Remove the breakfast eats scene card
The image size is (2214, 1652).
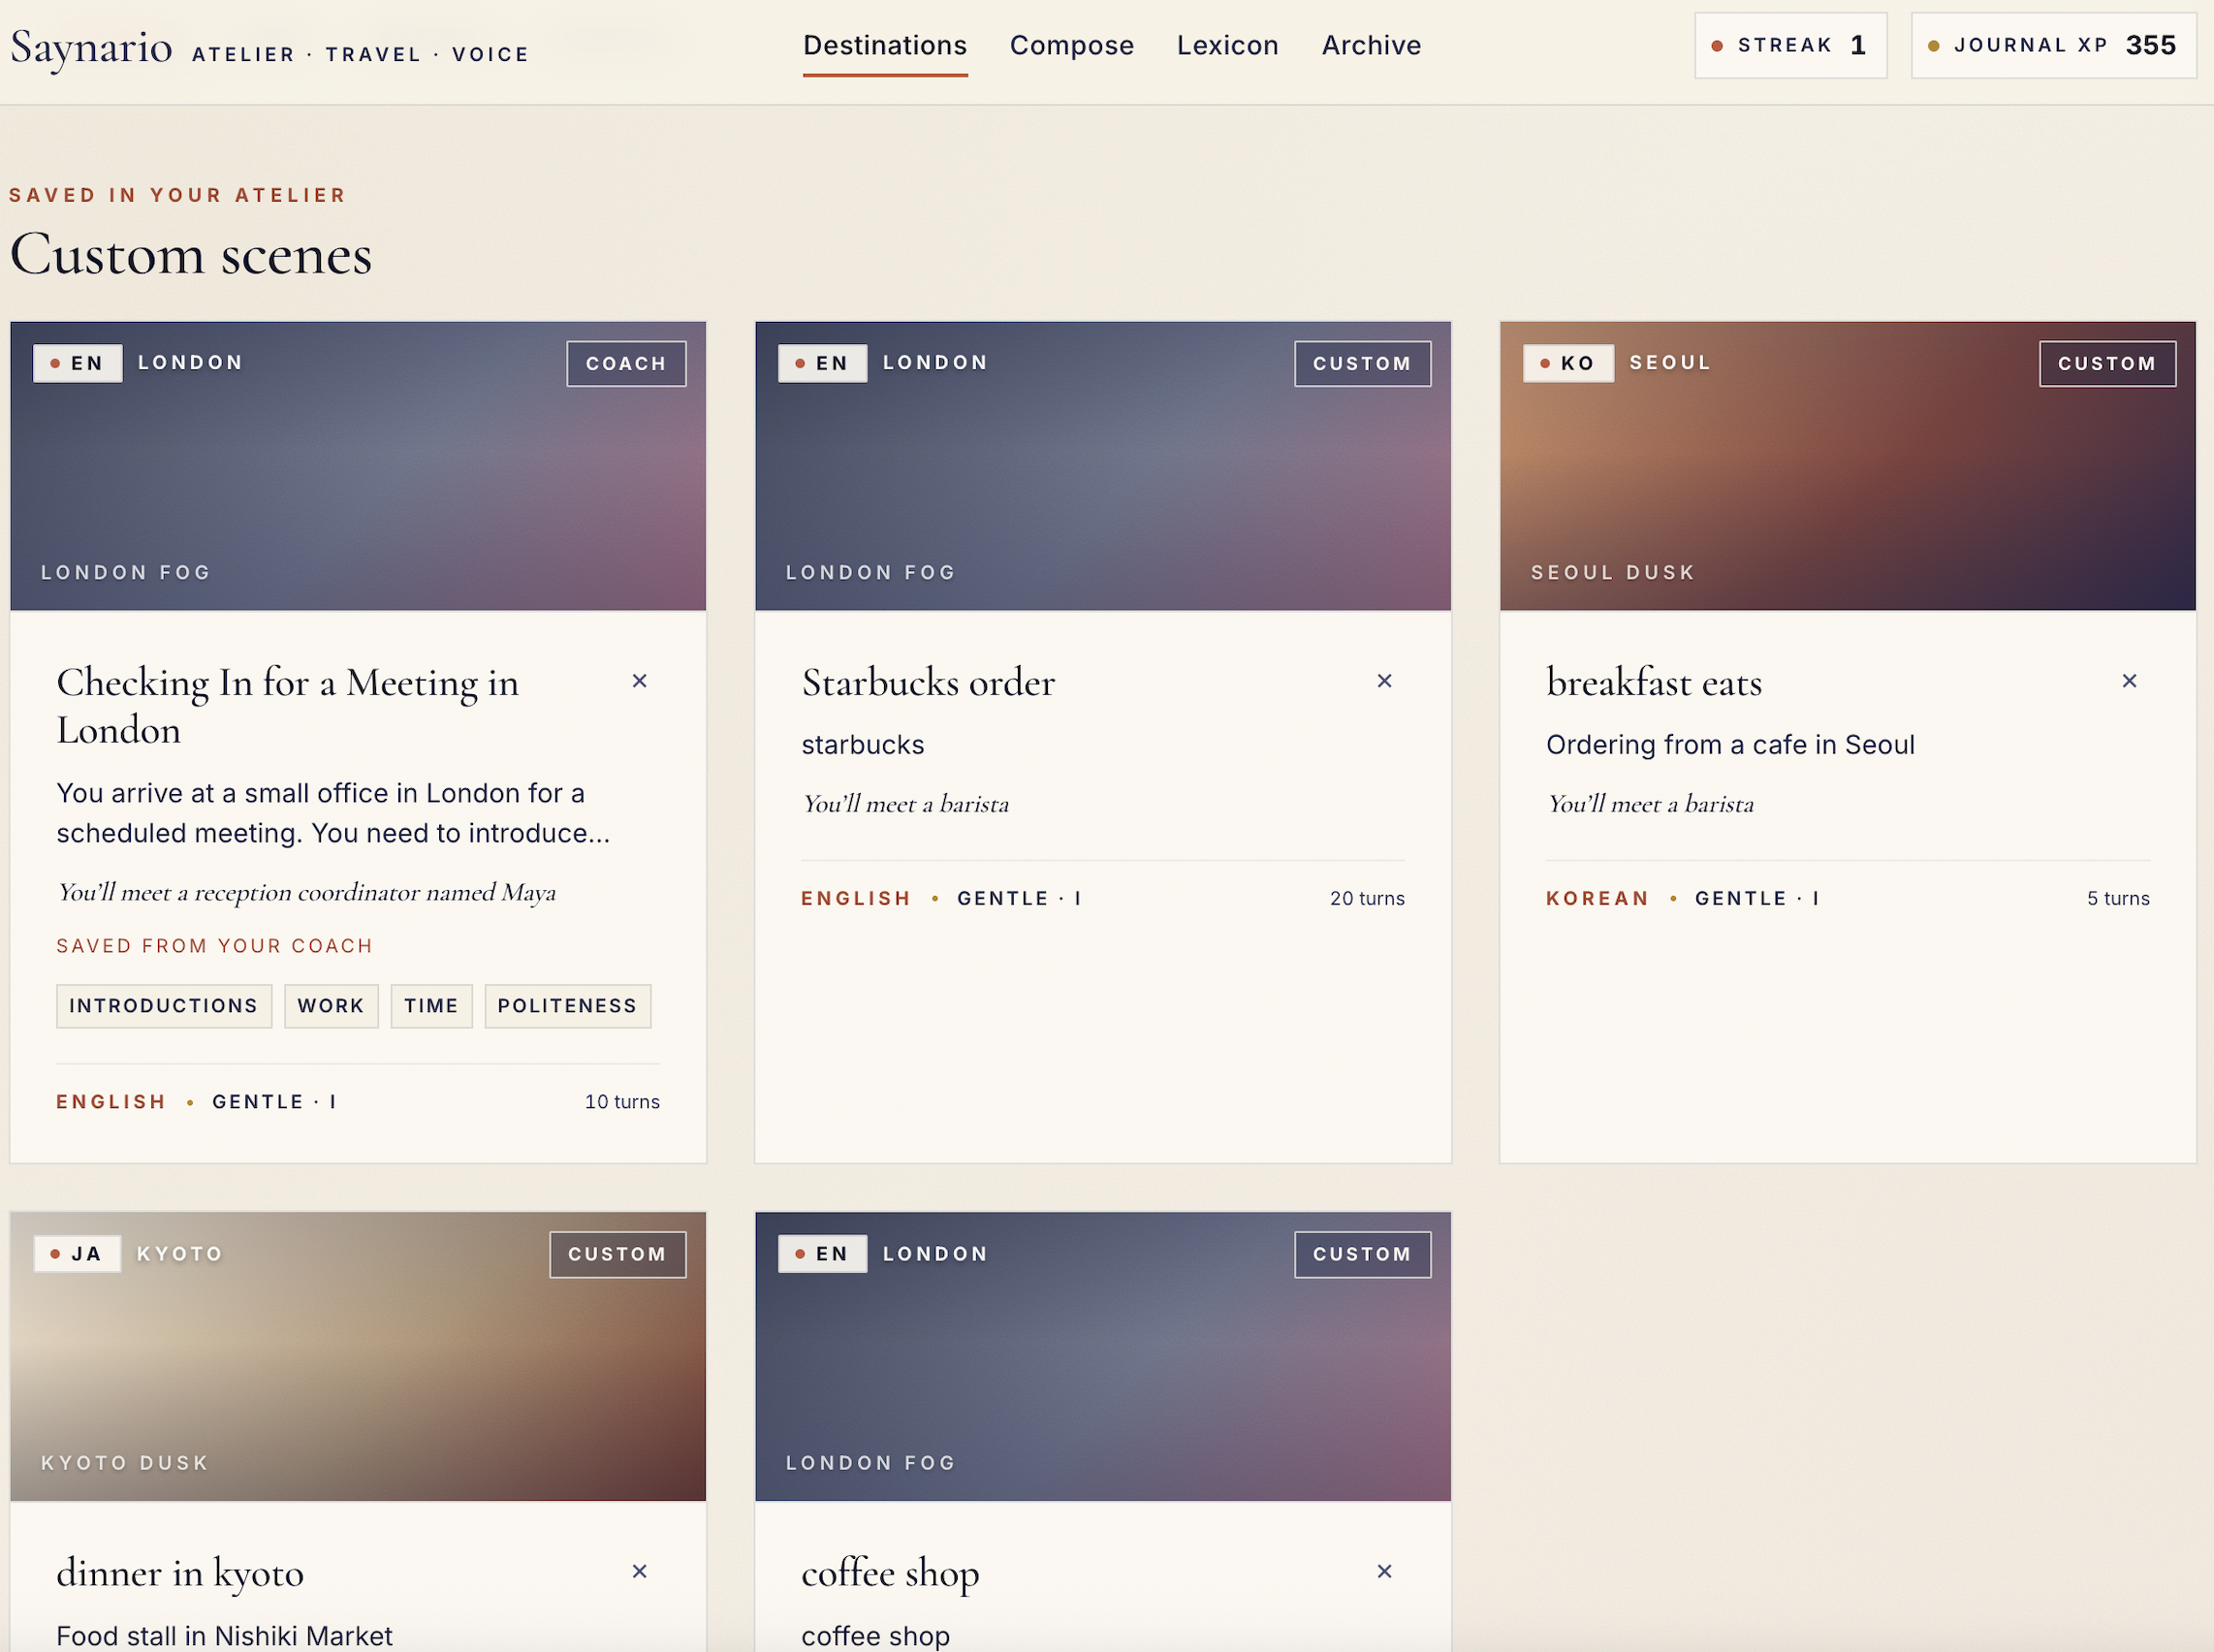pyautogui.click(x=2129, y=681)
